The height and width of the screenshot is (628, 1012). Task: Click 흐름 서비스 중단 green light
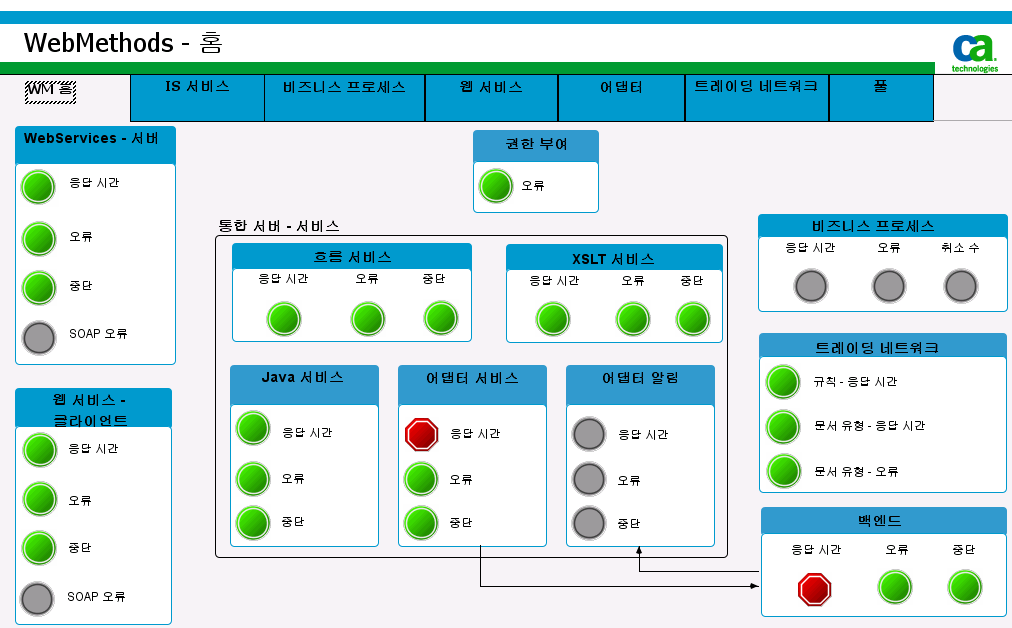point(441,318)
